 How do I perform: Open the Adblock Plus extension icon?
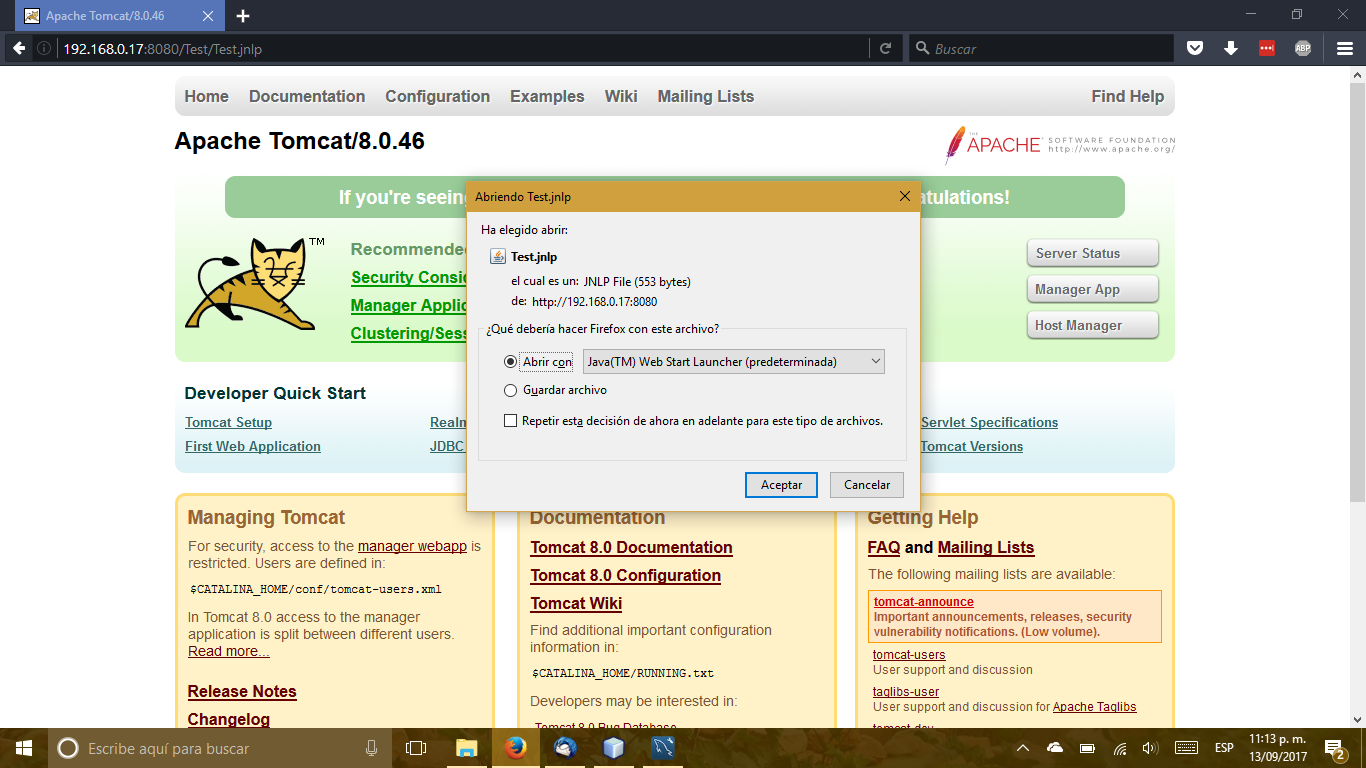(1302, 47)
